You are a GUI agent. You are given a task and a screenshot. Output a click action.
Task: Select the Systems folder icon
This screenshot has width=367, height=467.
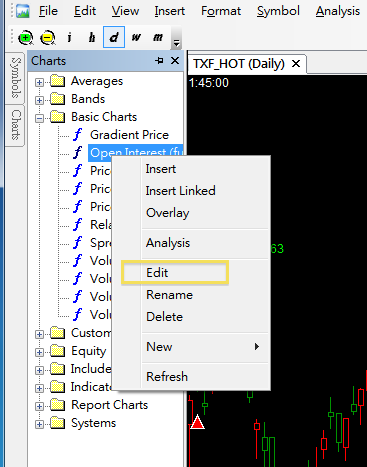pyautogui.click(x=57, y=423)
